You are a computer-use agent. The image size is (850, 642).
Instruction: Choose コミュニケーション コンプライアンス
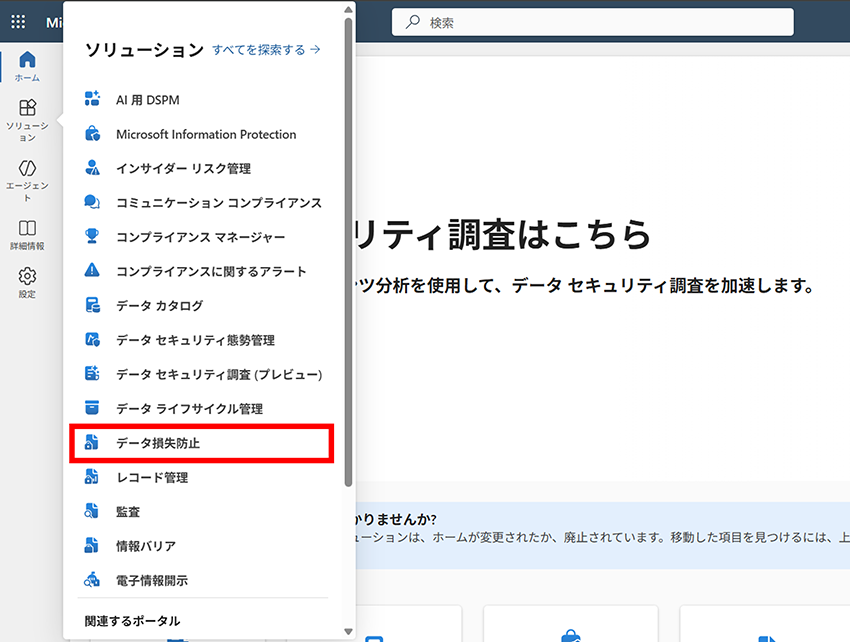pos(218,203)
